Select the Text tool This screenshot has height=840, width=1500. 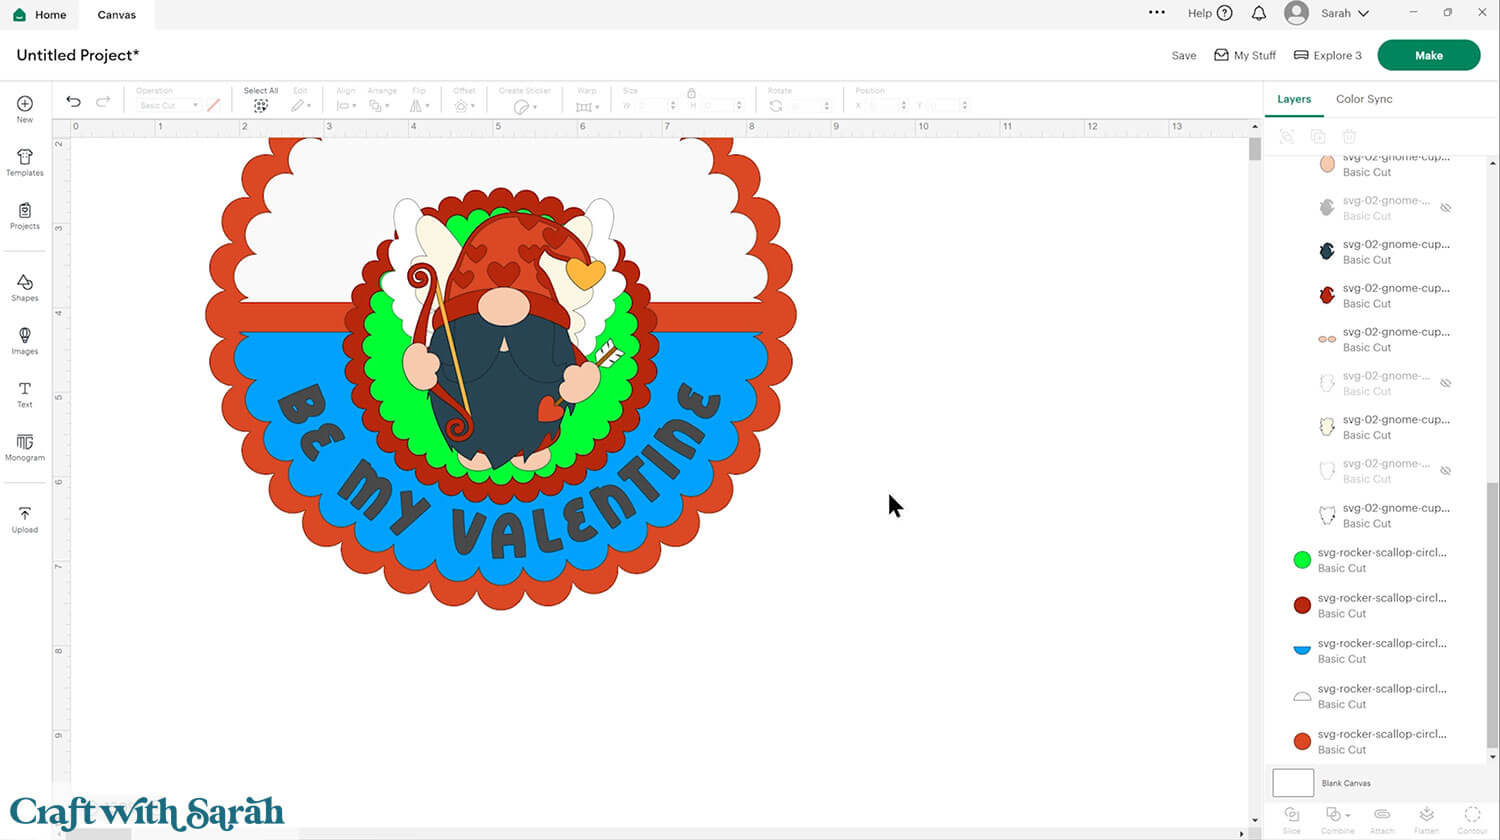25,393
